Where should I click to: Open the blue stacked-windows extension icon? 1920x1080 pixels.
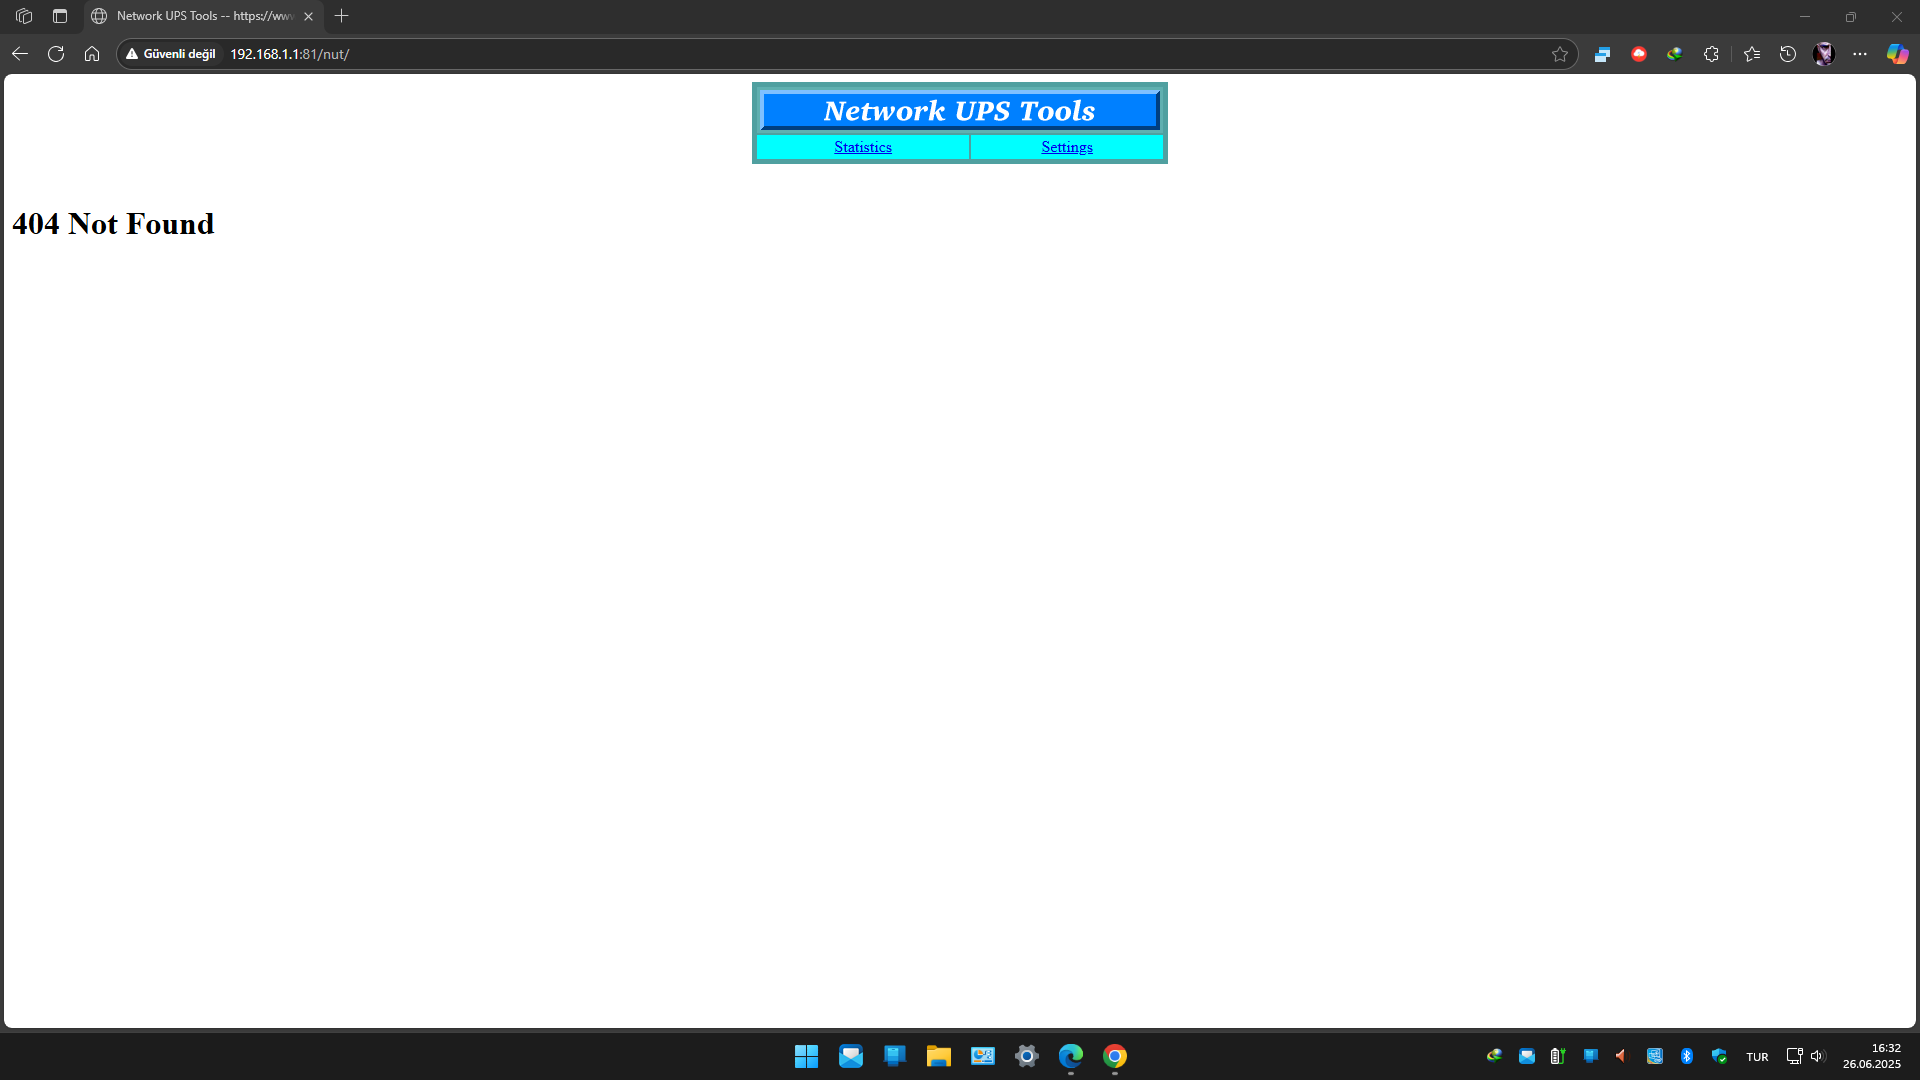point(1602,54)
